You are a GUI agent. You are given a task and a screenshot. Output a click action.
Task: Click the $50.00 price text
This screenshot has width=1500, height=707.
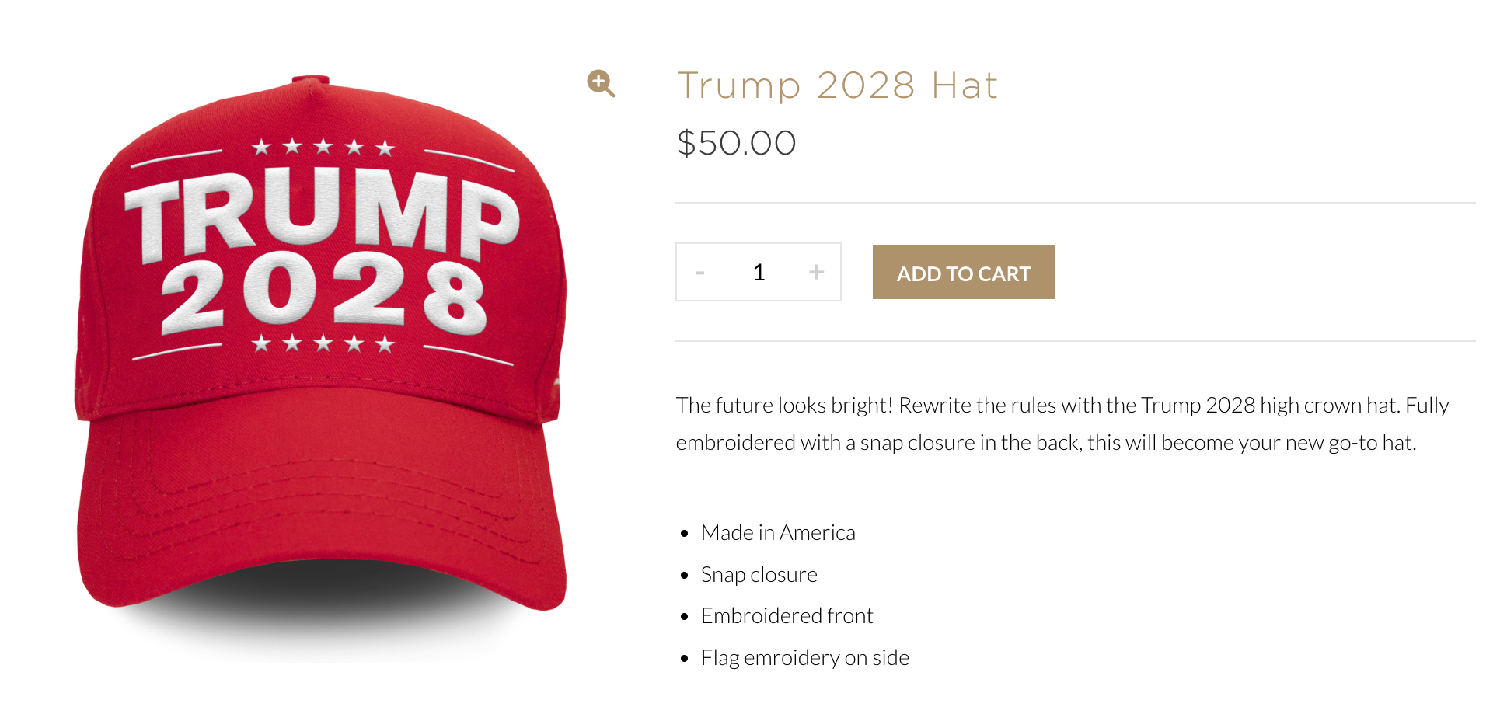point(736,144)
